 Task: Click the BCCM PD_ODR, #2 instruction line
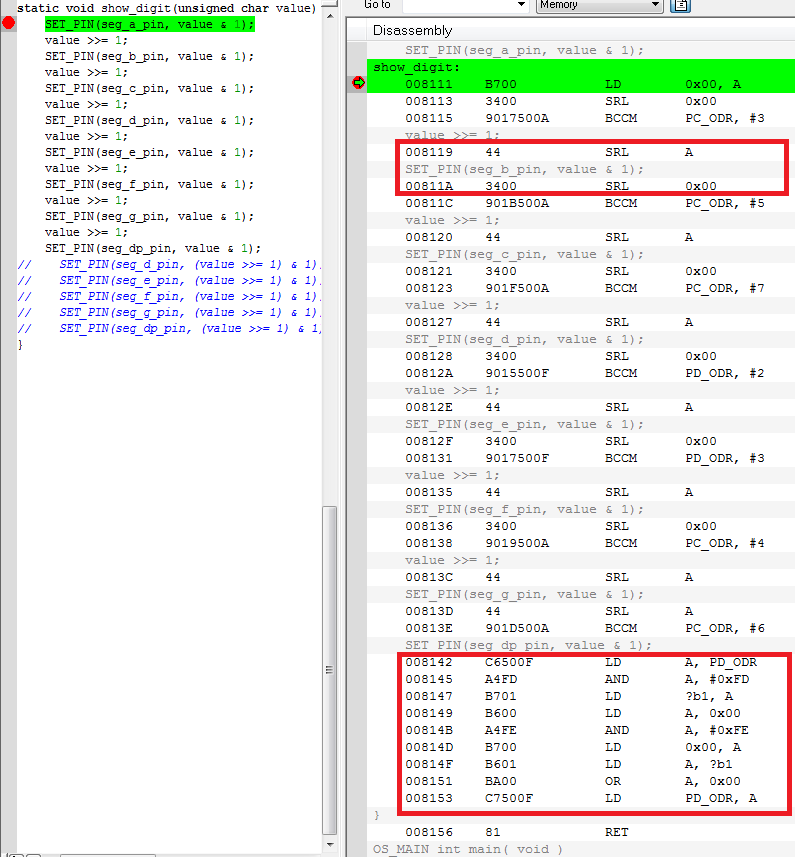point(580,373)
